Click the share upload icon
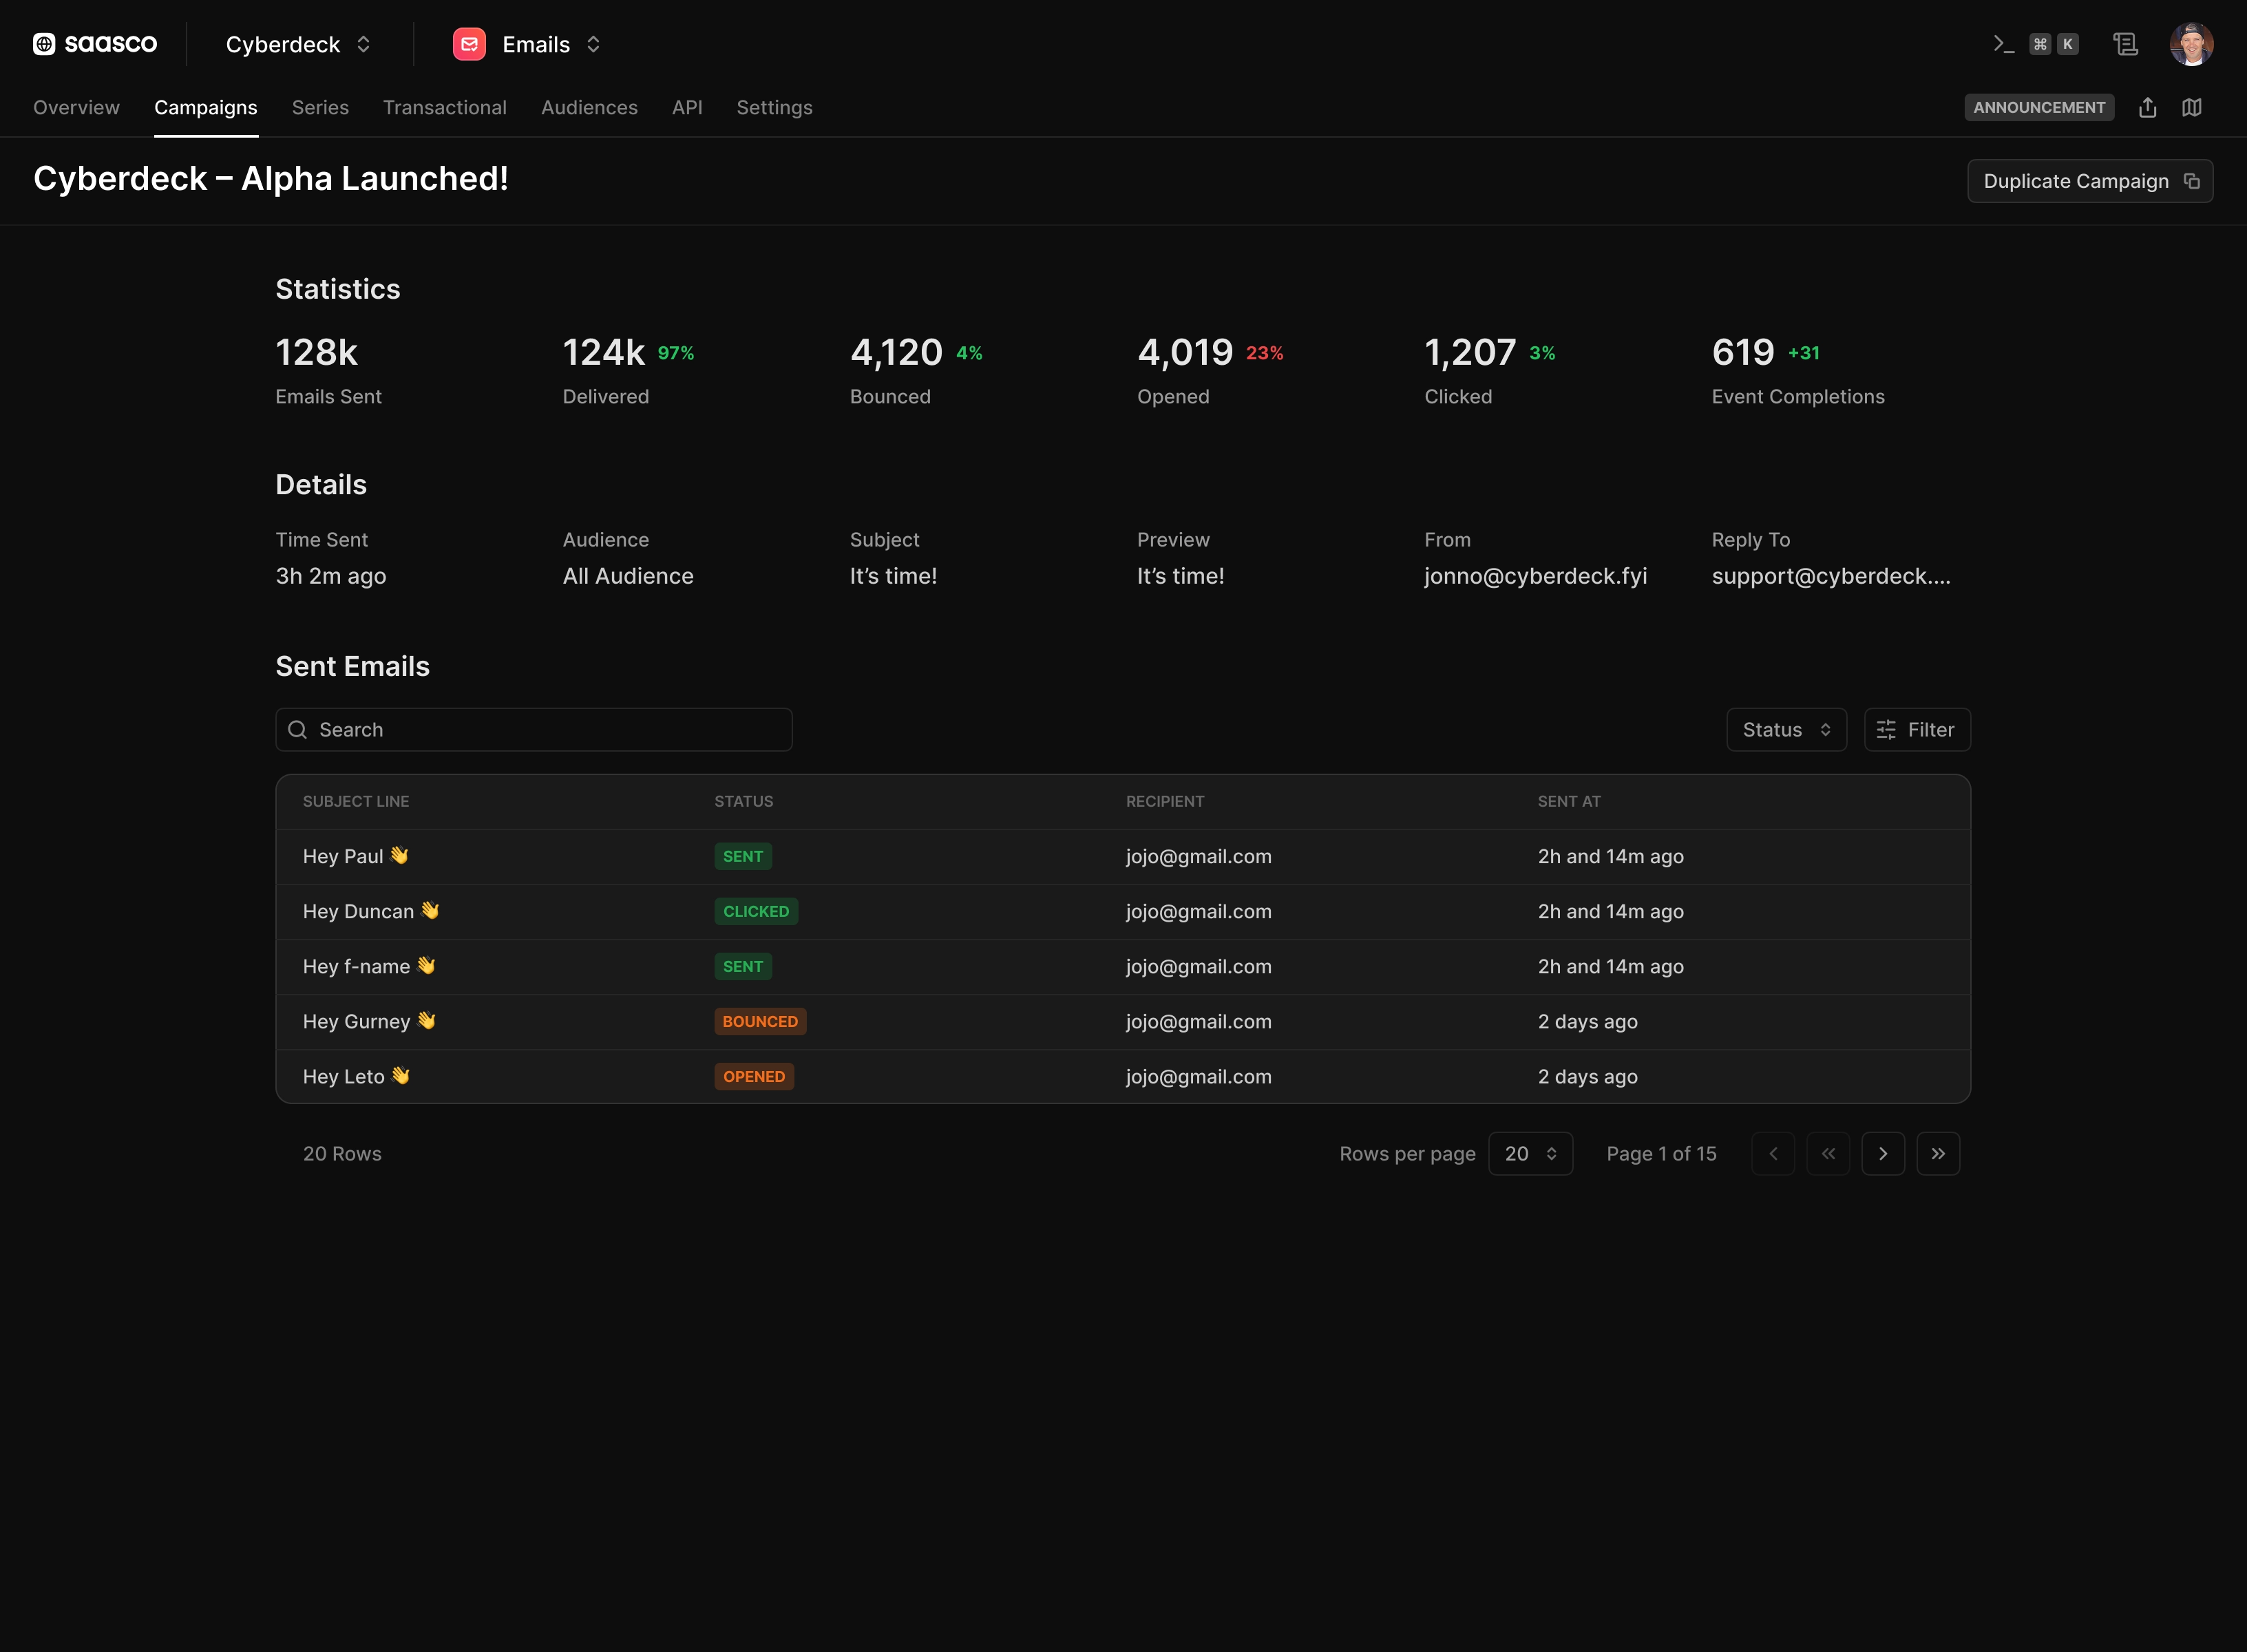2247x1652 pixels. (2147, 107)
